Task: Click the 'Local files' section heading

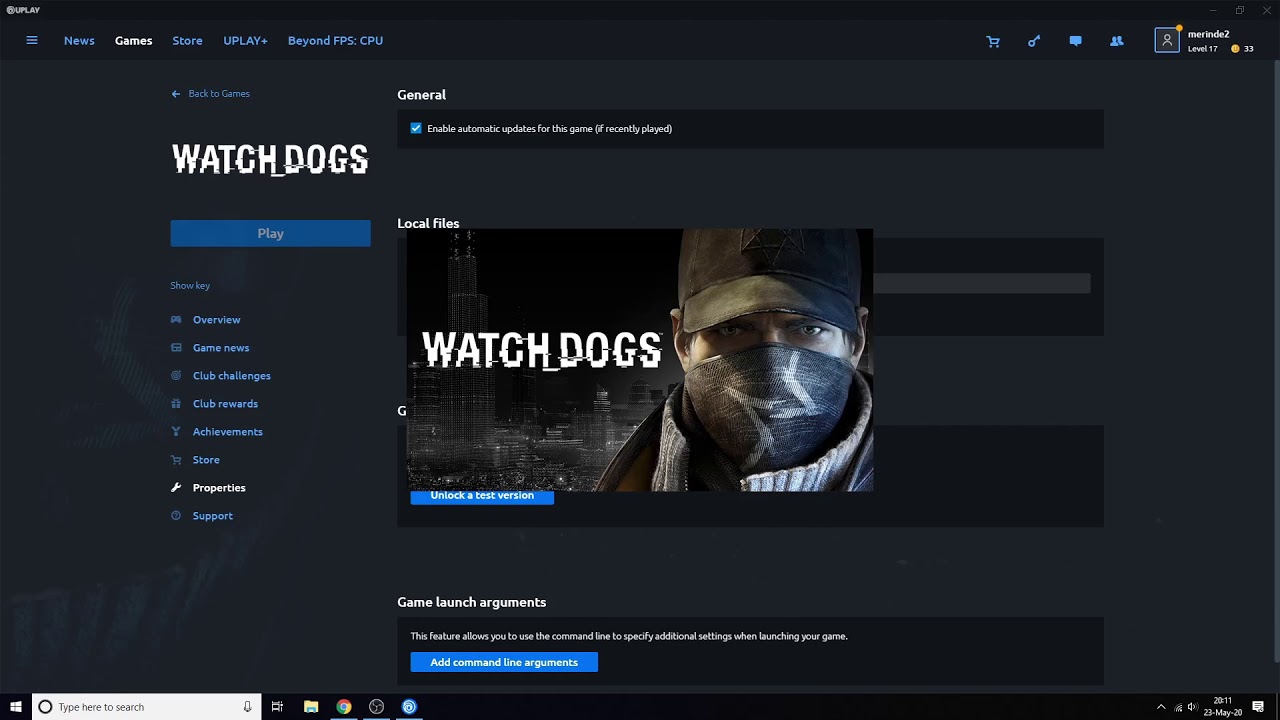Action: [x=428, y=223]
